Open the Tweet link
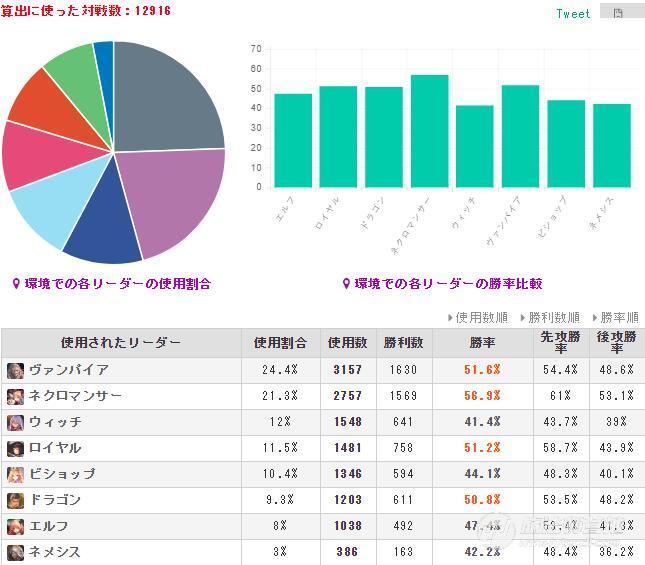This screenshot has height=565, width=645. 573,13
